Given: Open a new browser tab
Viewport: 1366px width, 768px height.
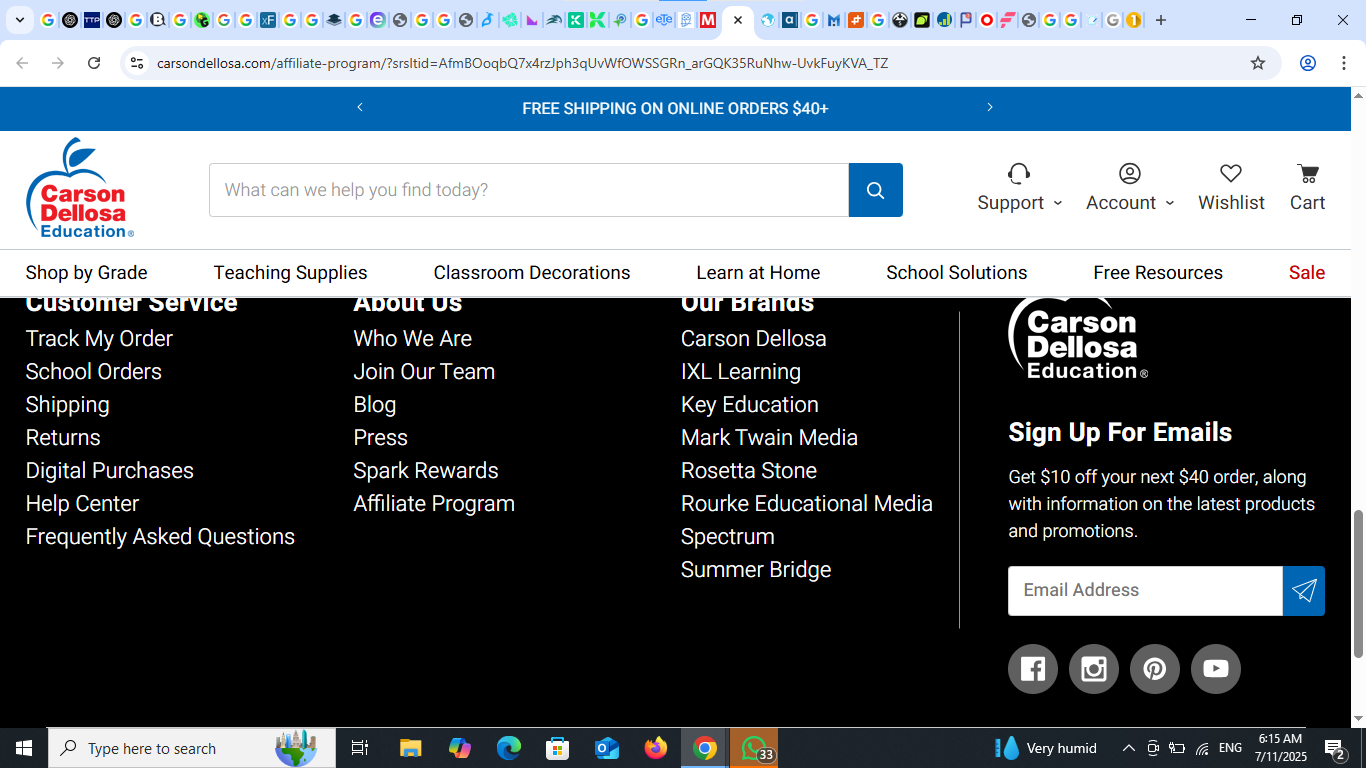Looking at the screenshot, I should coord(1161,20).
